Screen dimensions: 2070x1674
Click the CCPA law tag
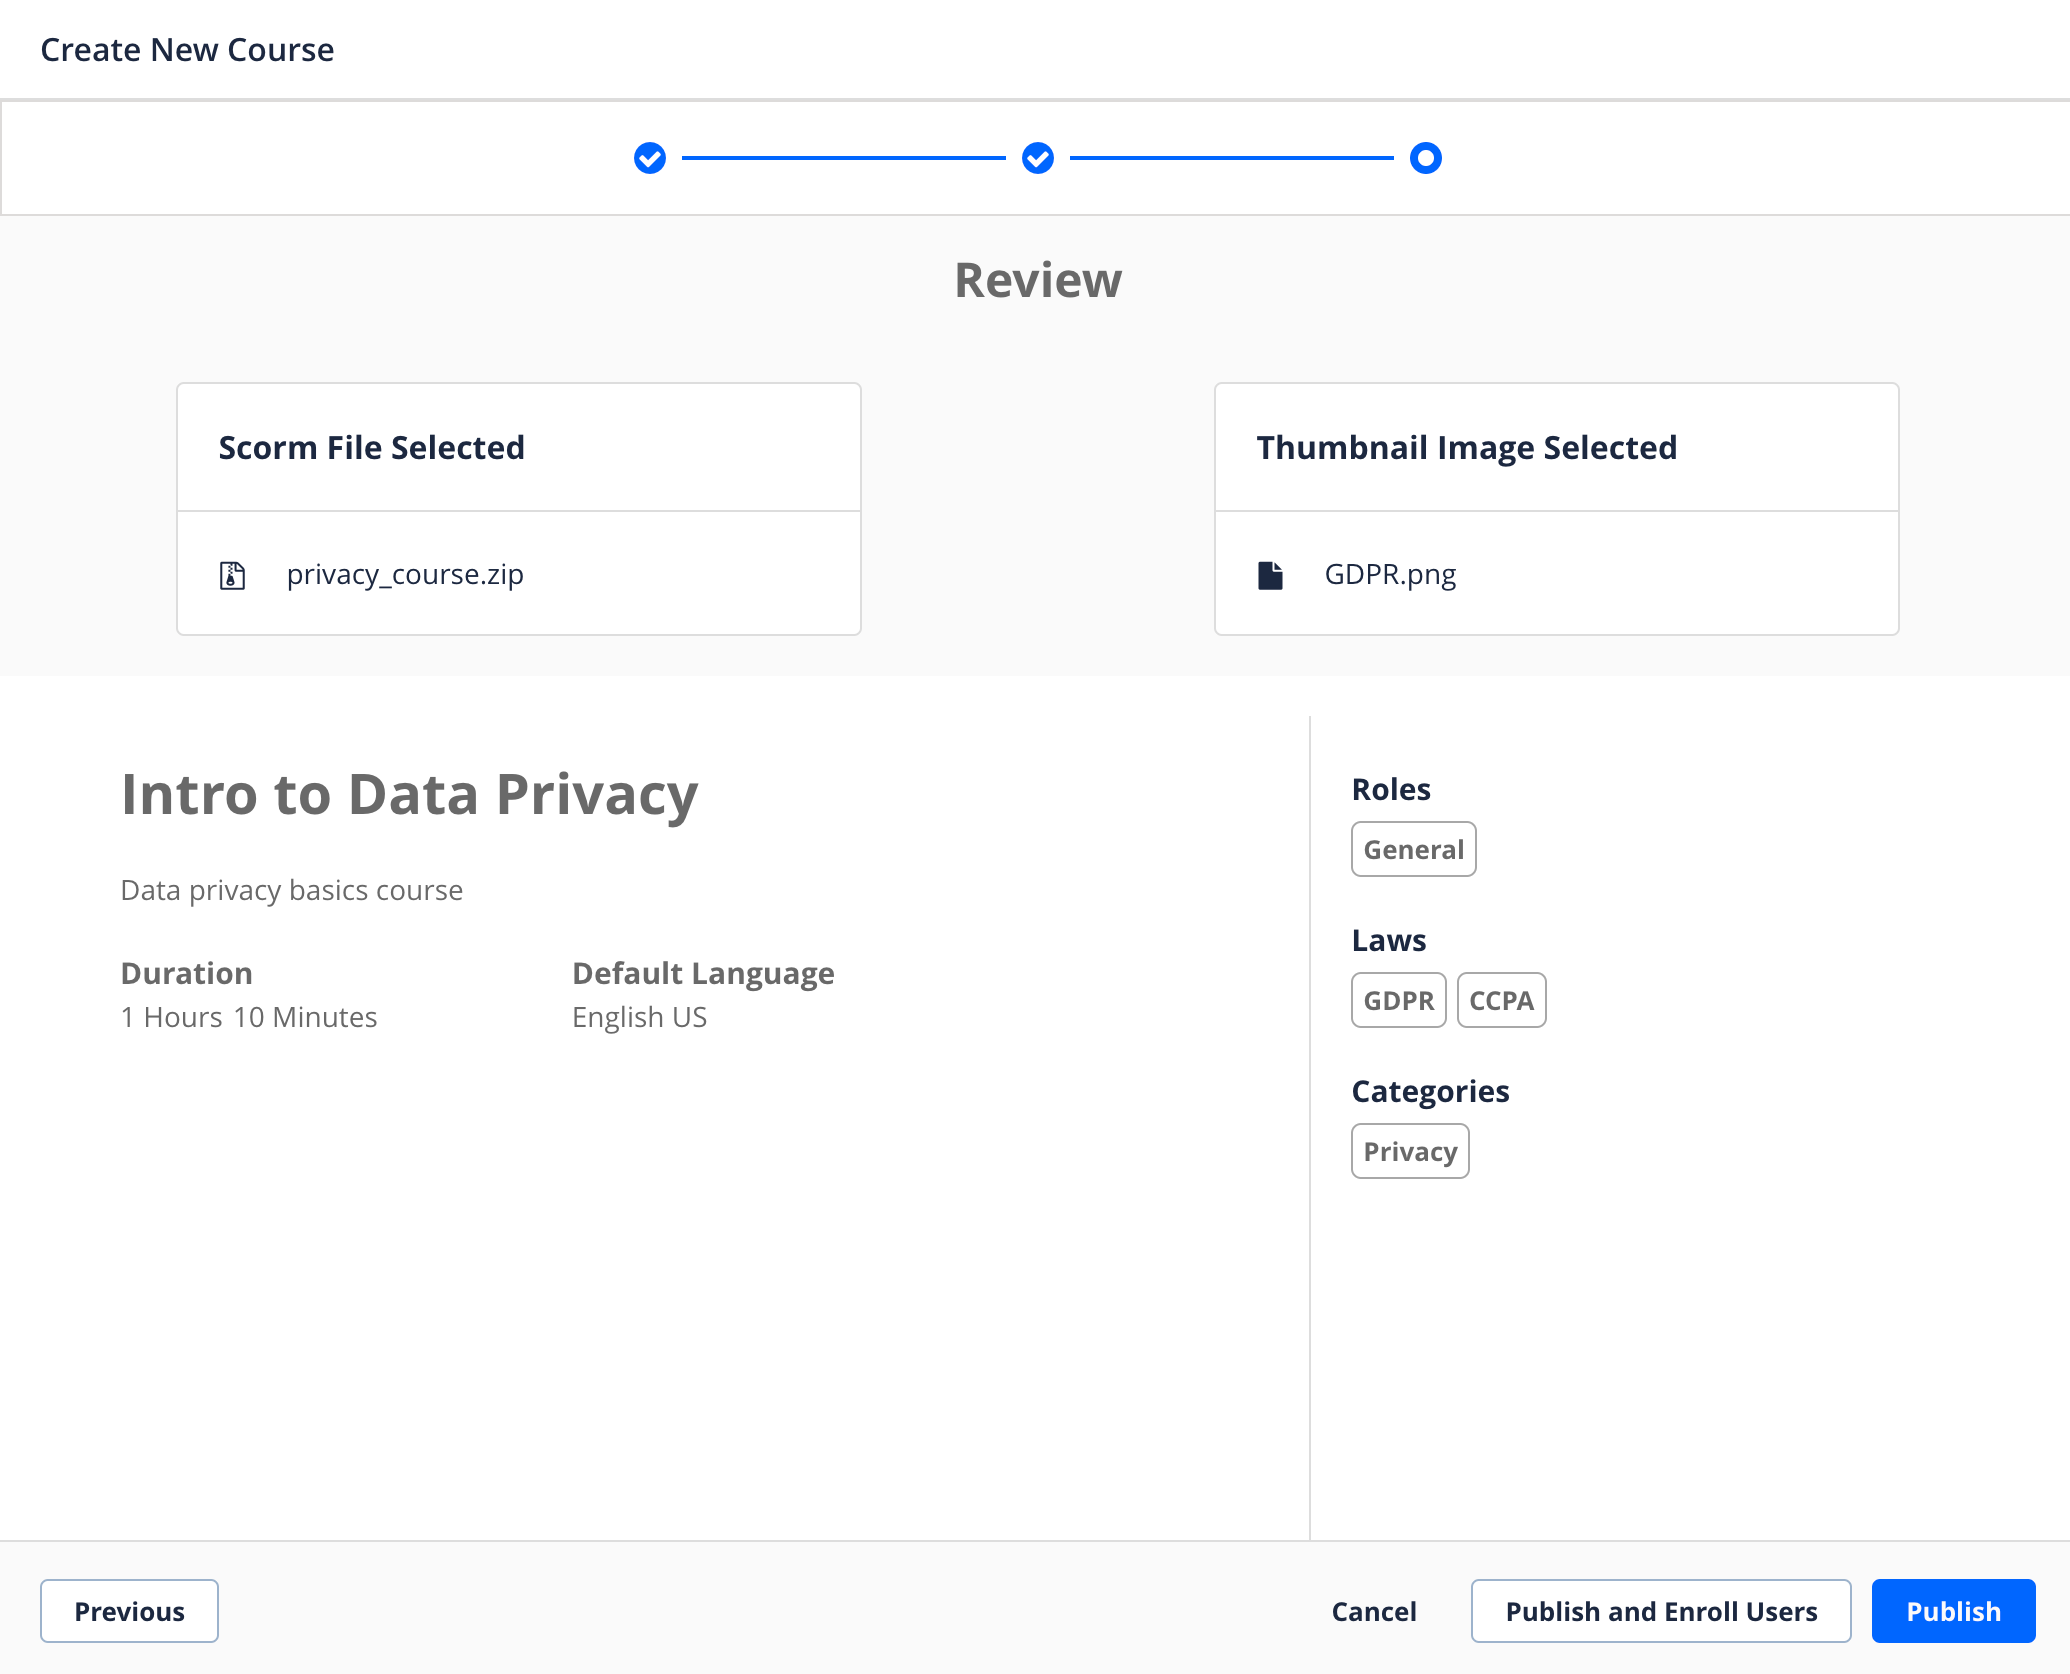pyautogui.click(x=1501, y=1000)
